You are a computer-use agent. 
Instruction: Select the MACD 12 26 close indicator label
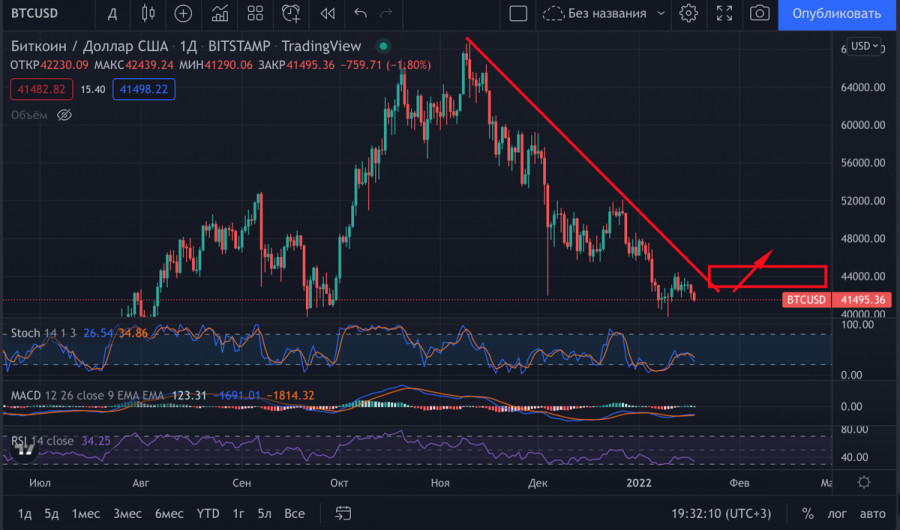[87, 395]
